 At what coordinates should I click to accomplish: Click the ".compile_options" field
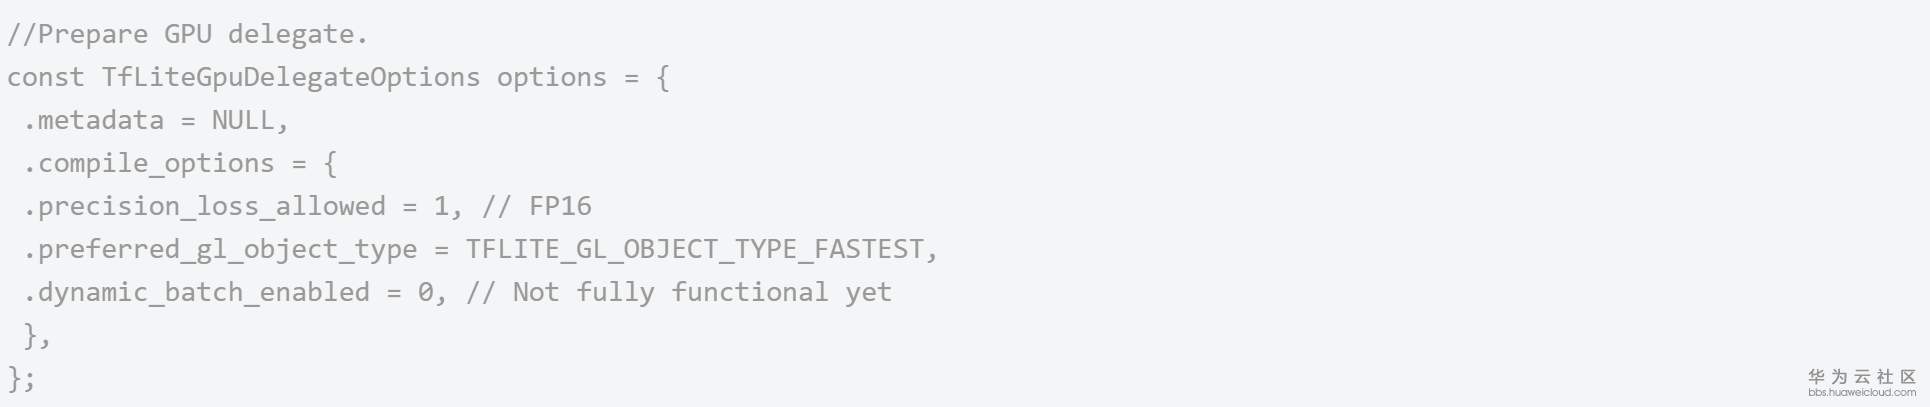pos(149,164)
